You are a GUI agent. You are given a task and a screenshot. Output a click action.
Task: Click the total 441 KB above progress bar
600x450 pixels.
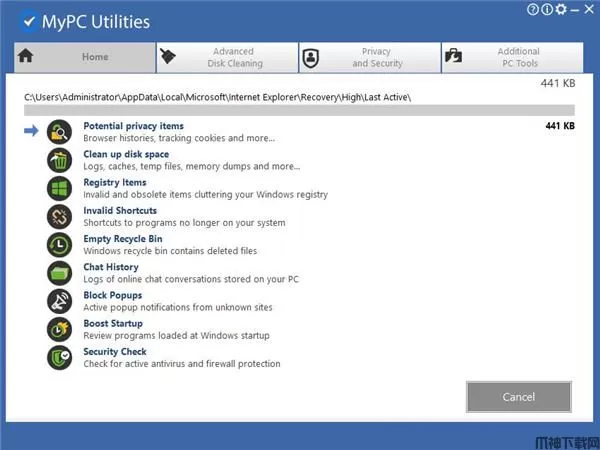tap(558, 83)
